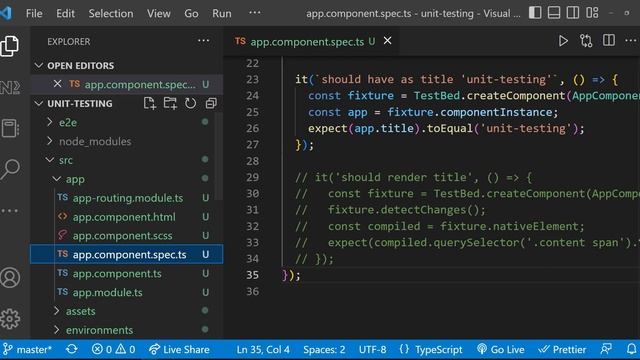
Task: Change file encoding UTF-8 in status bar
Action: pyautogui.click(x=372, y=349)
